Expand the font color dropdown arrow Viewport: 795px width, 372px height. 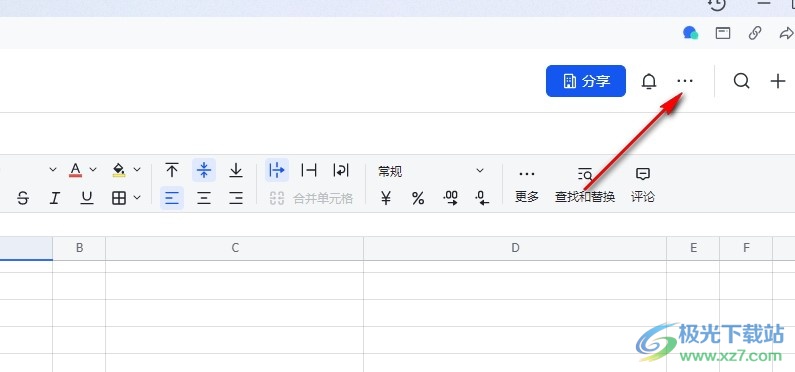coord(93,170)
